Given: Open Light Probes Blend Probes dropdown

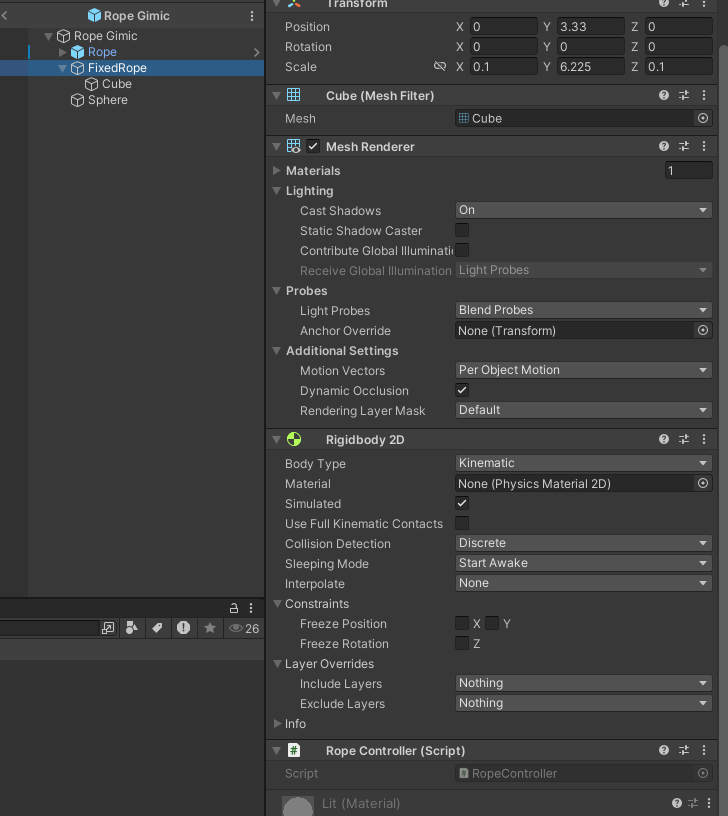Looking at the screenshot, I should point(583,310).
